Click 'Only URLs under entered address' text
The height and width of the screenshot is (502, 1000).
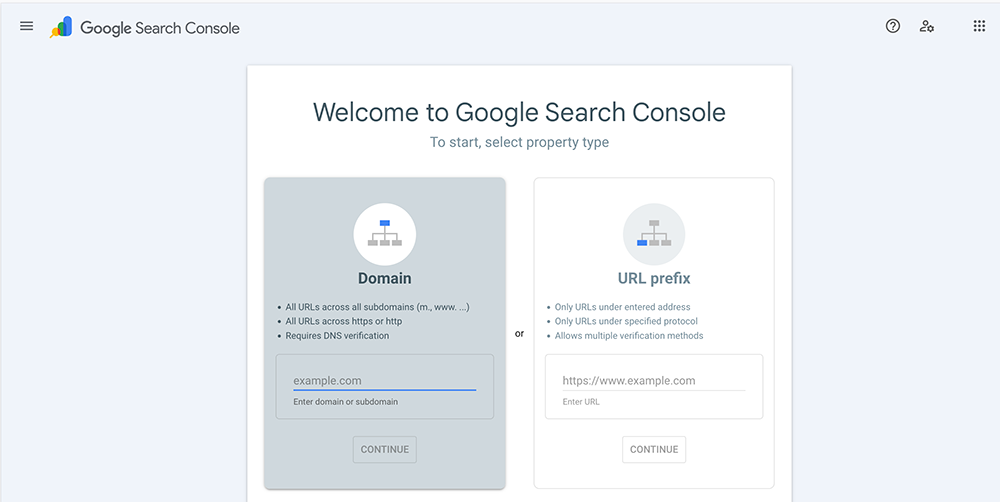point(622,307)
